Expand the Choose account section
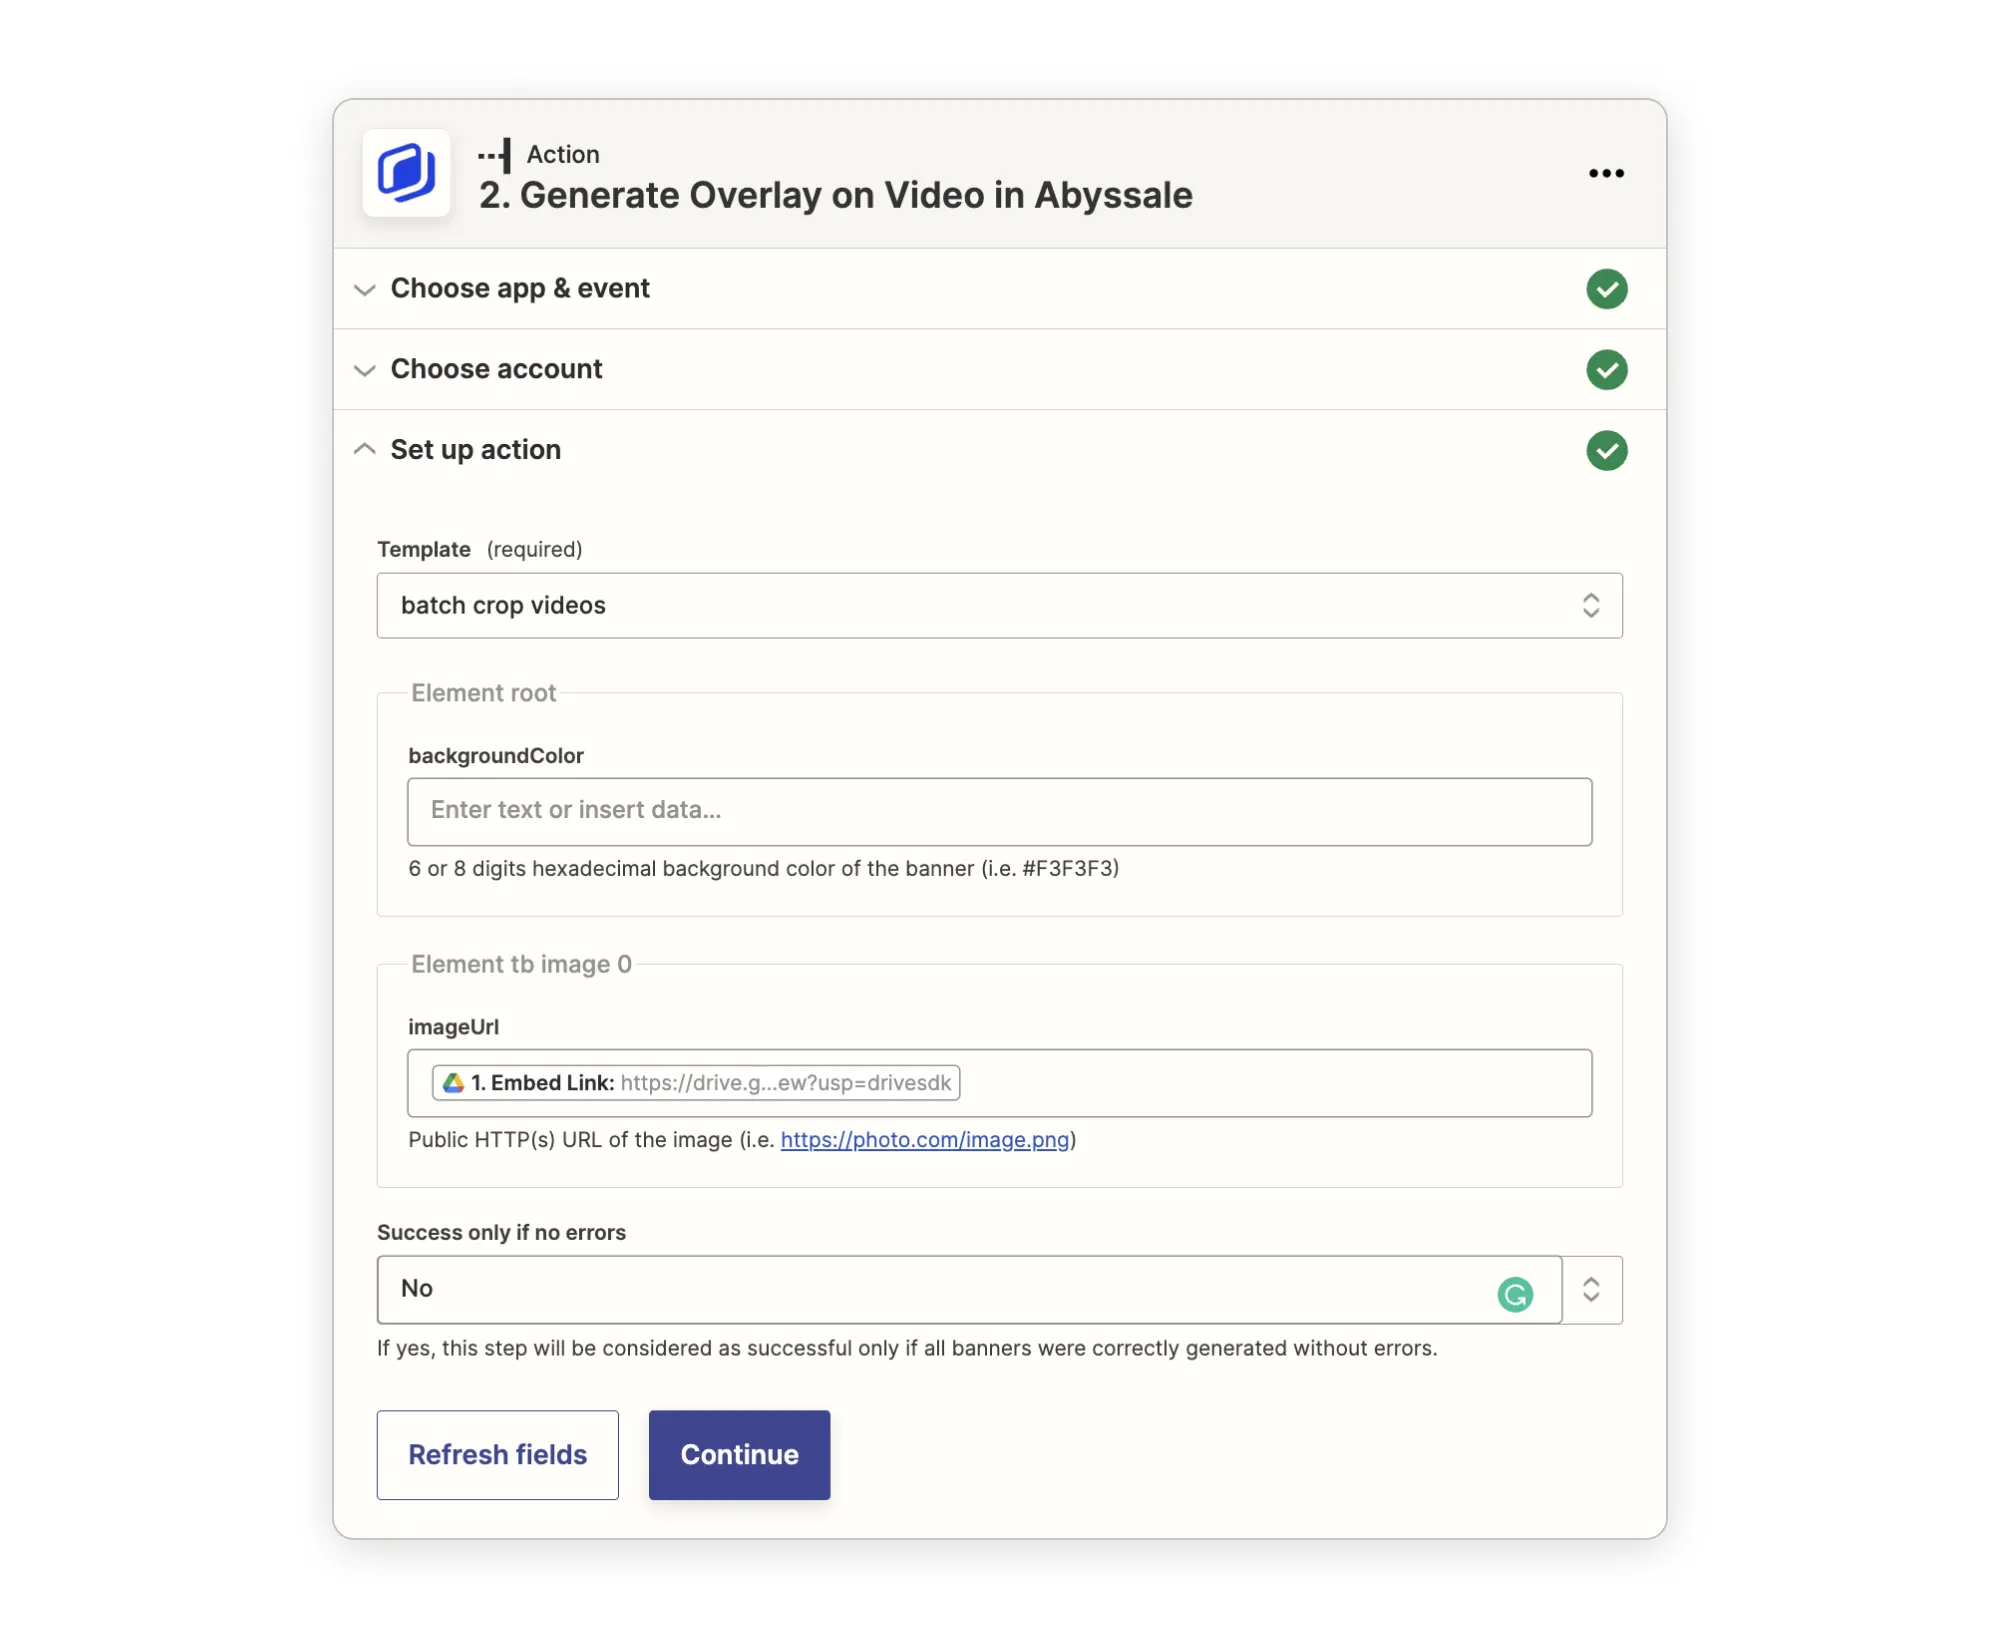This screenshot has height=1640, width=2000. point(365,371)
